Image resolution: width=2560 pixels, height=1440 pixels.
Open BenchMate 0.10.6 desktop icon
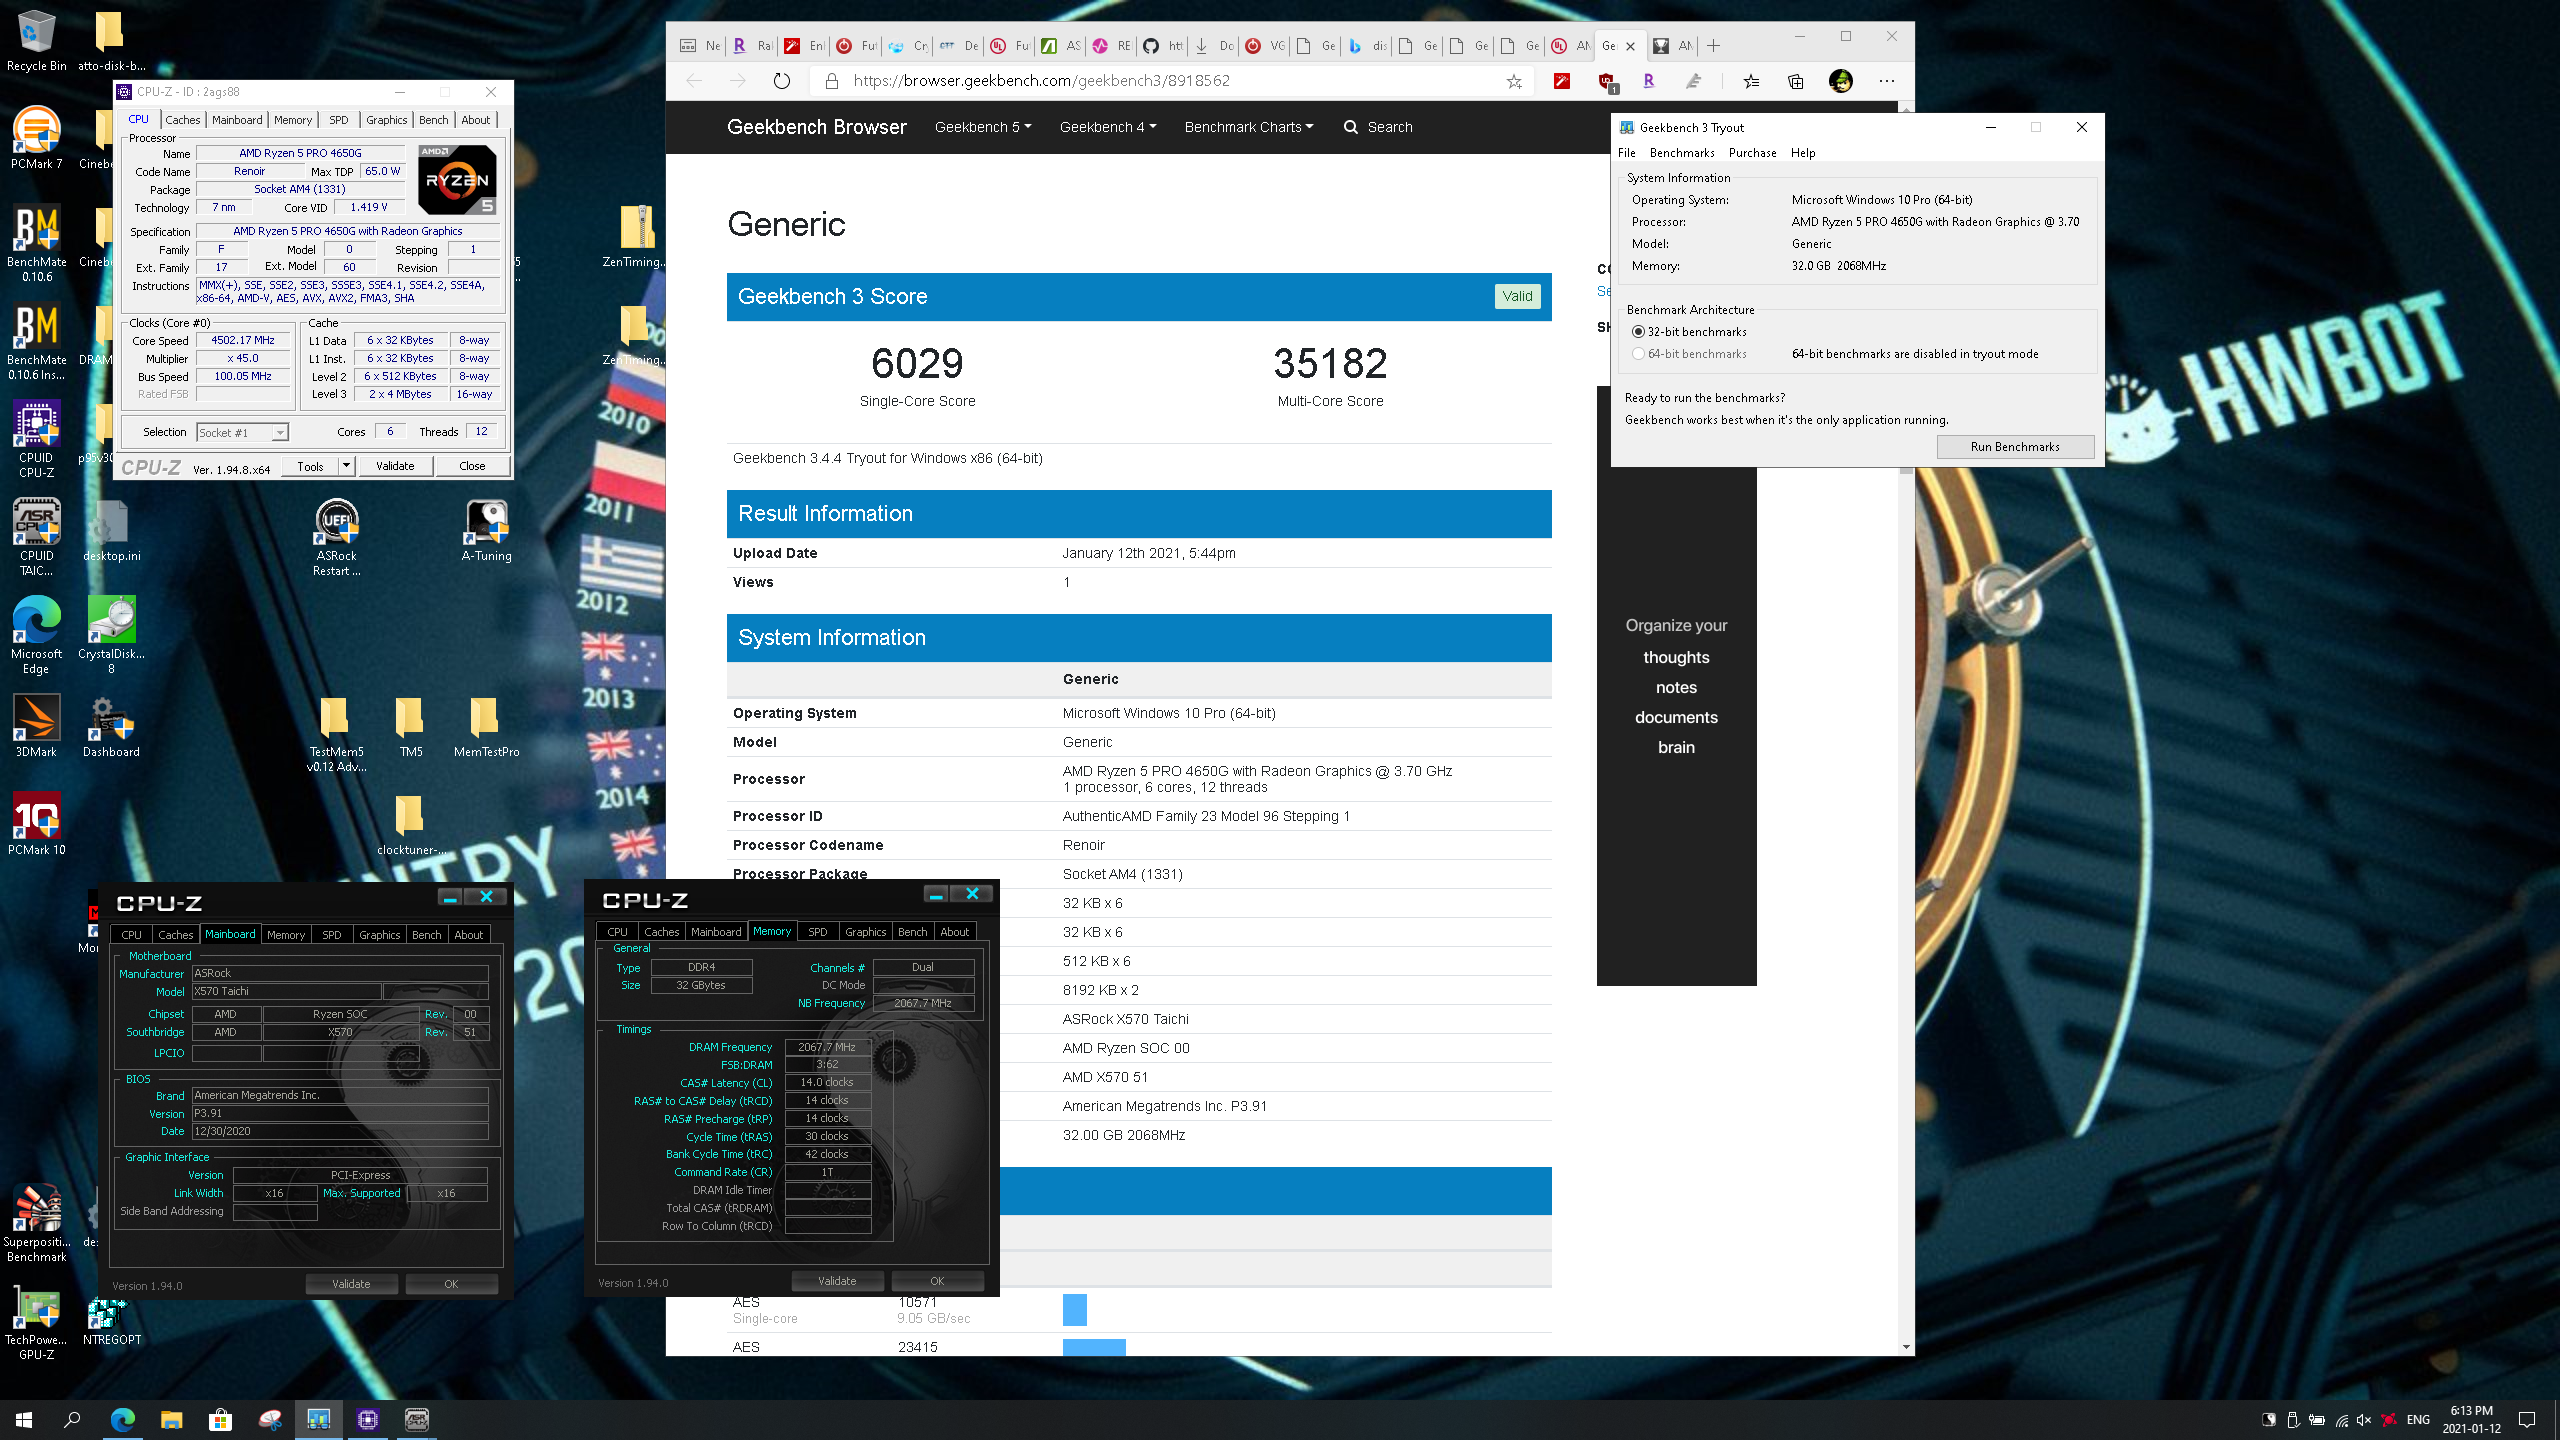(36, 244)
